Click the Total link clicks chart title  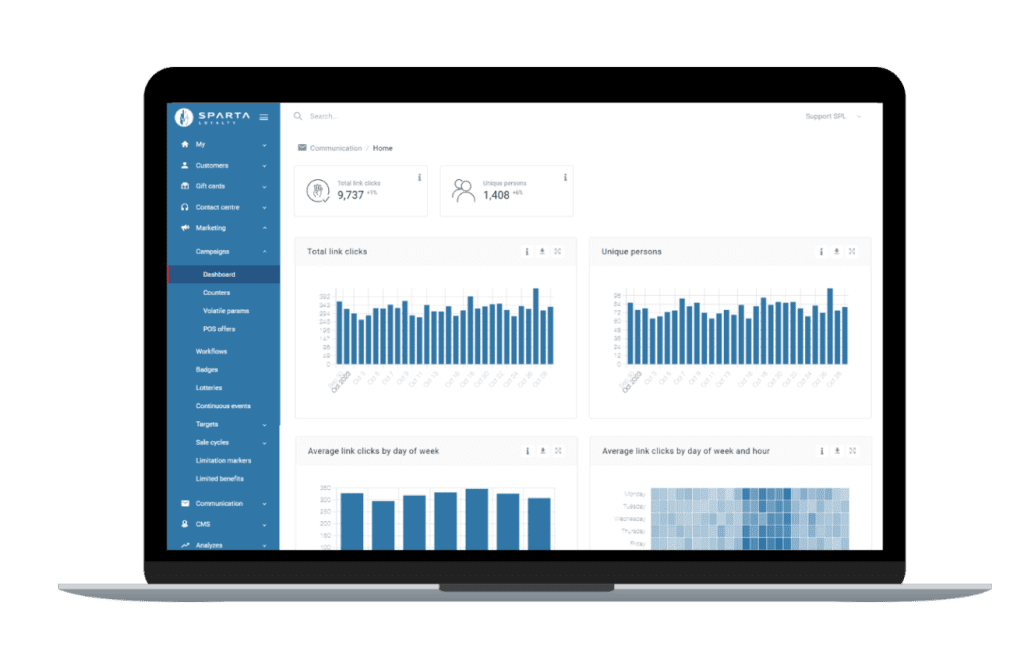pos(337,252)
